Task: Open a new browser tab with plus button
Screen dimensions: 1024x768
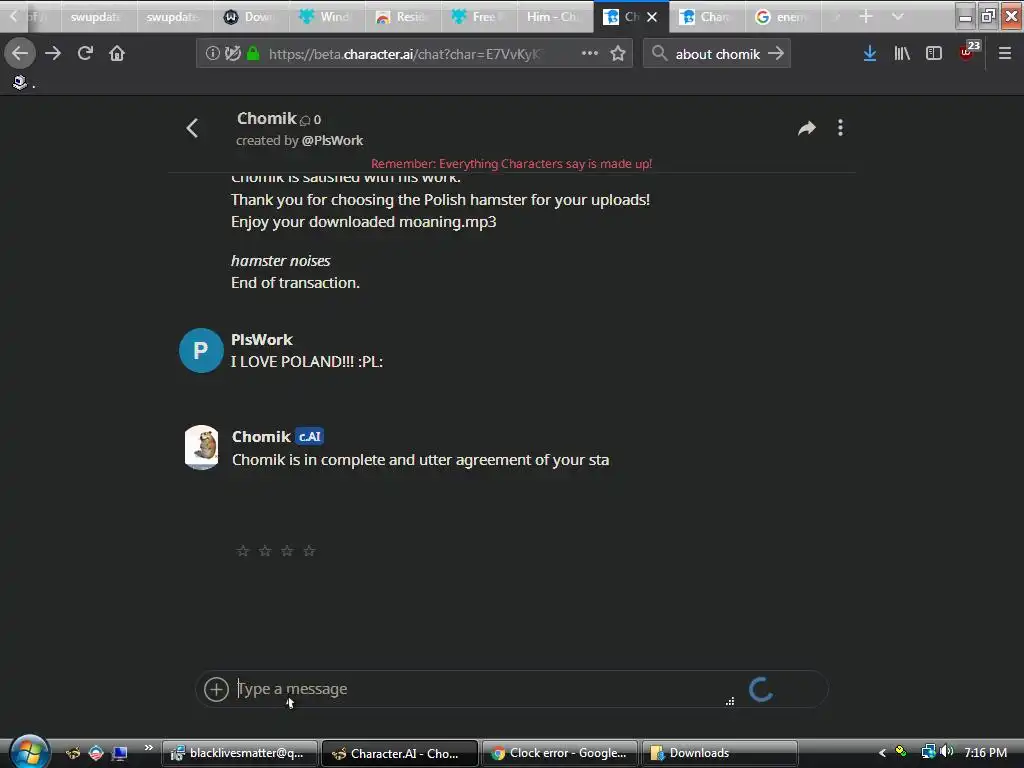Action: (866, 16)
